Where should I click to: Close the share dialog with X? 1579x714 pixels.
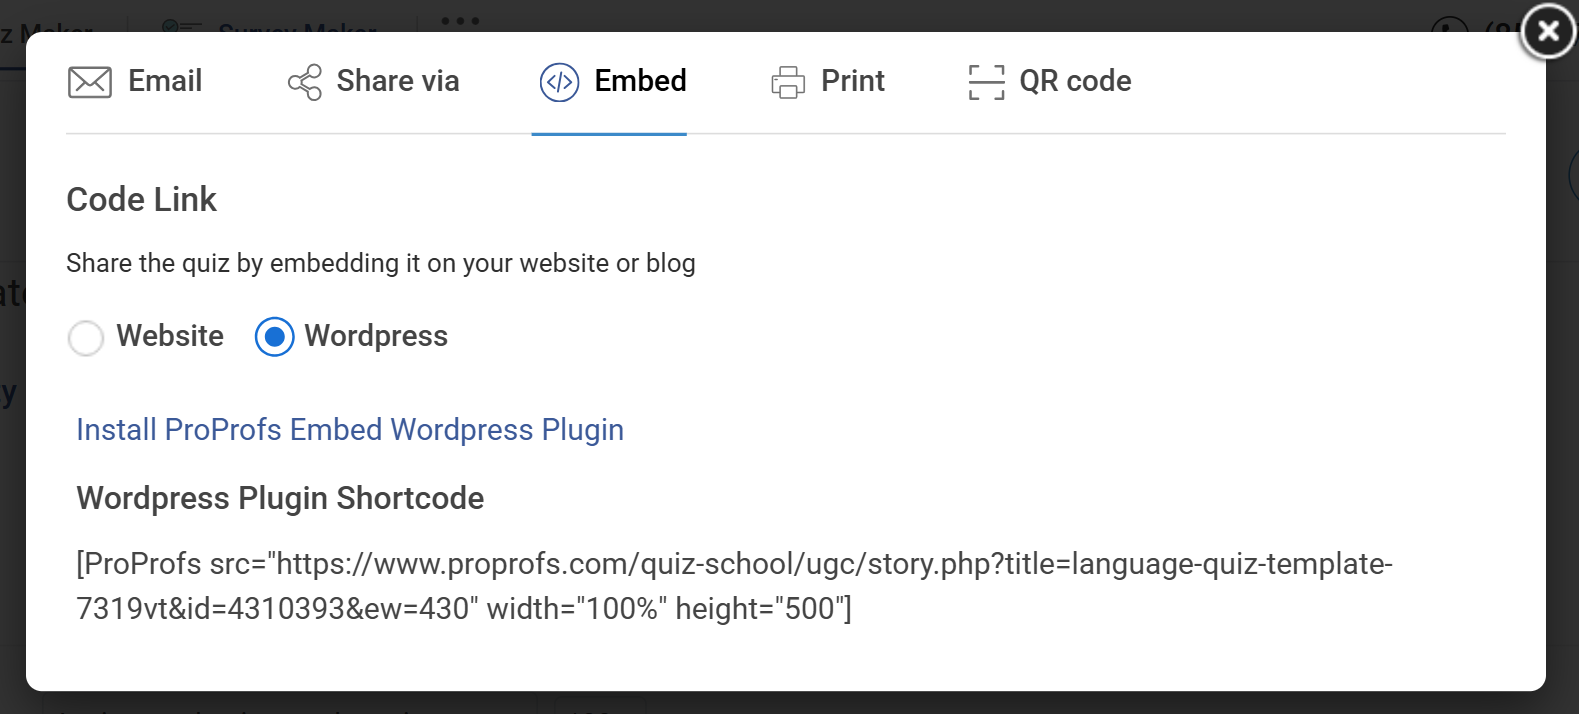click(x=1548, y=32)
